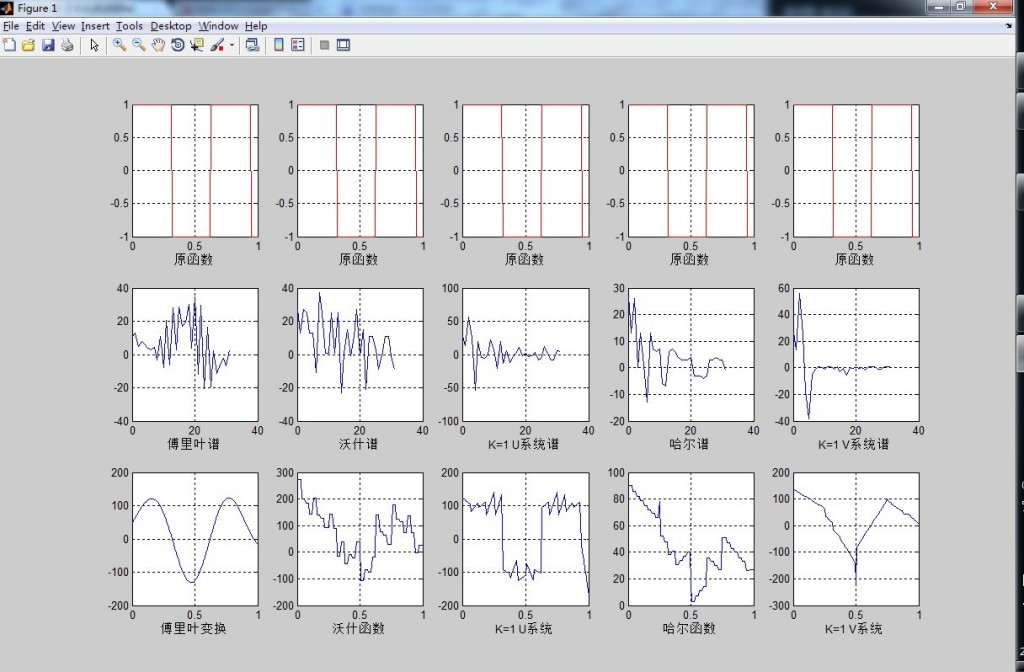Select the plot labeled K=1 V系统

(x=856, y=539)
